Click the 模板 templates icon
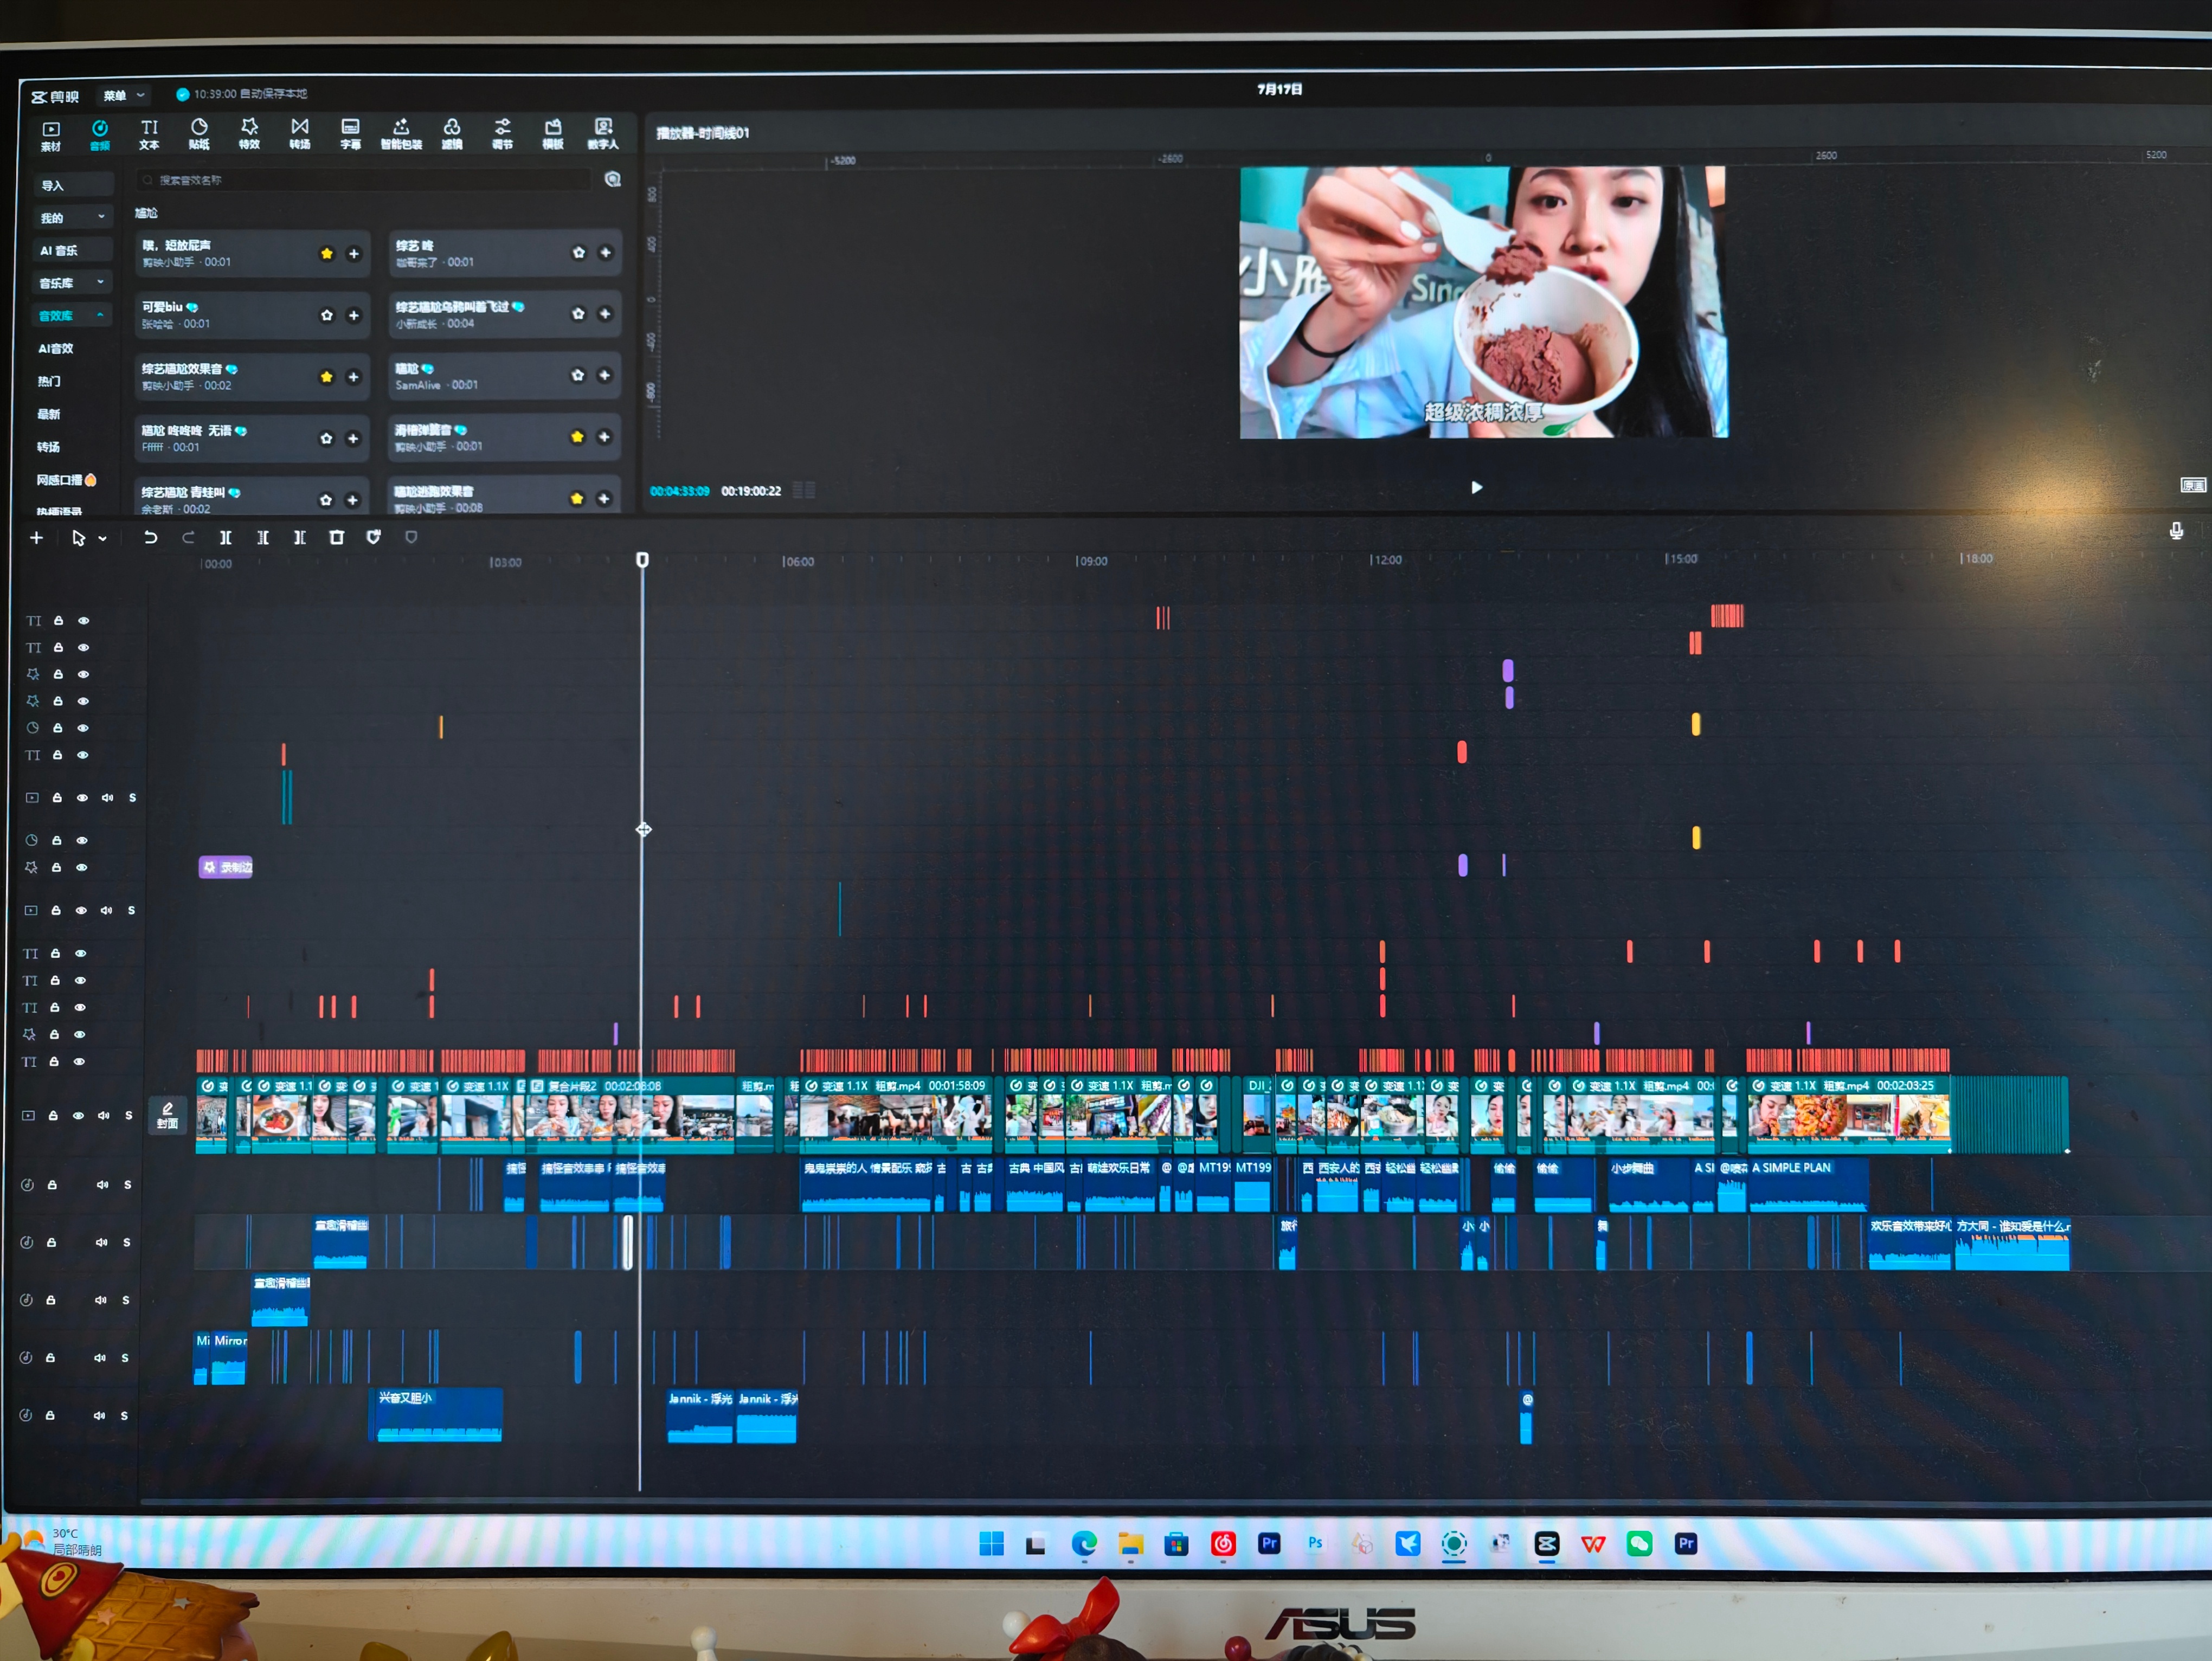2212x1661 pixels. pos(553,133)
